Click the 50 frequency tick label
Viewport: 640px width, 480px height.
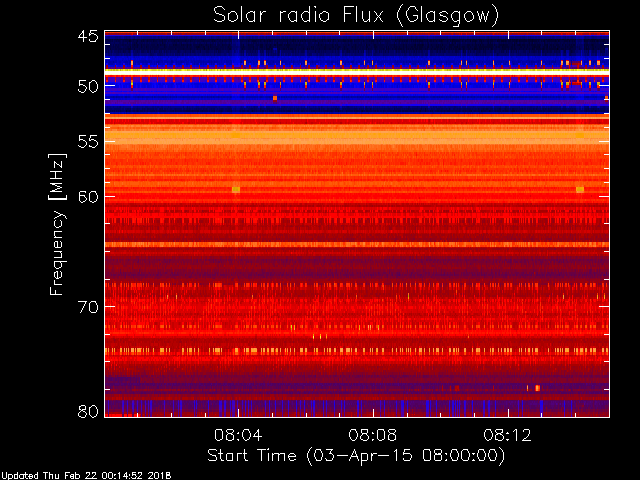(88, 87)
